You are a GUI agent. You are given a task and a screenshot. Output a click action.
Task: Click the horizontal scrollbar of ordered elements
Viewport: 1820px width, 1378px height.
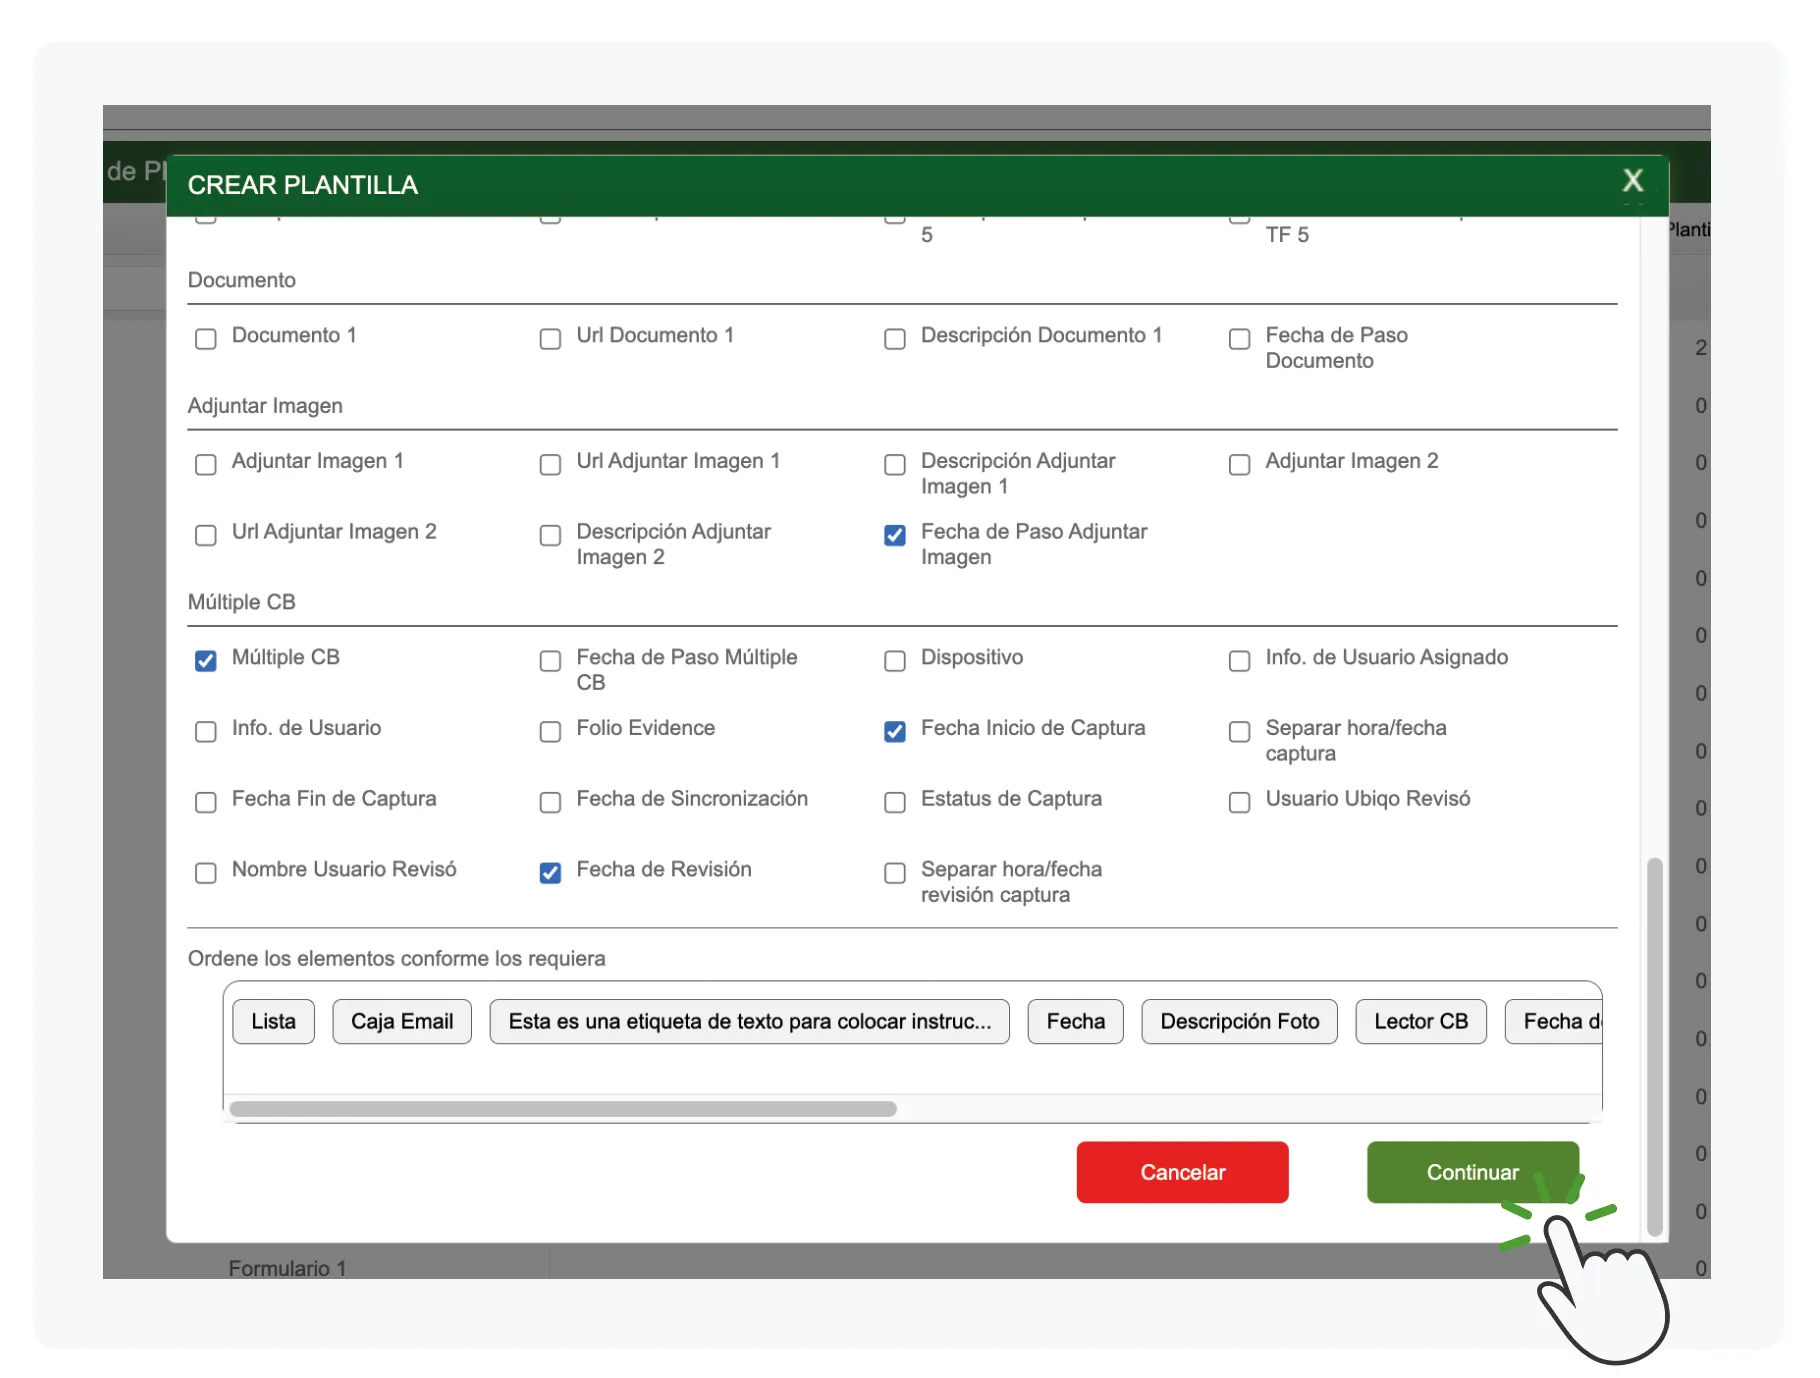click(x=563, y=1108)
